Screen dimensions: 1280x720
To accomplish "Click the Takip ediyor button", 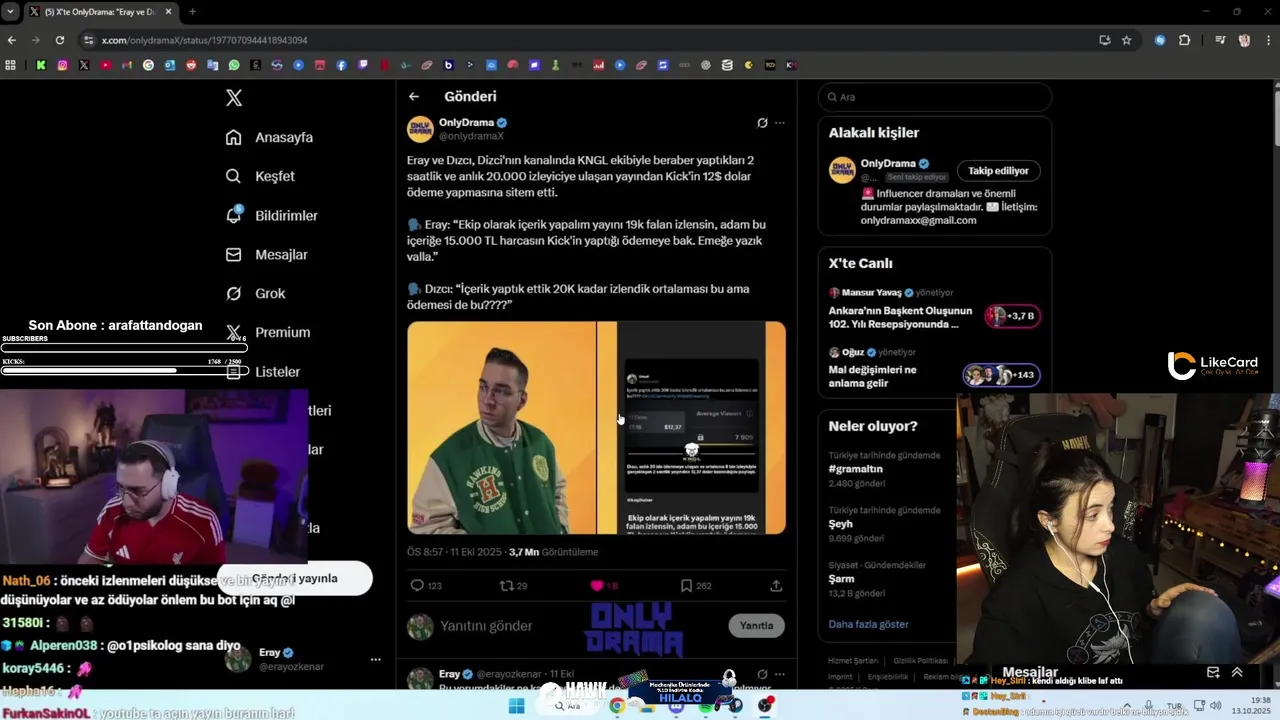I will (x=998, y=171).
